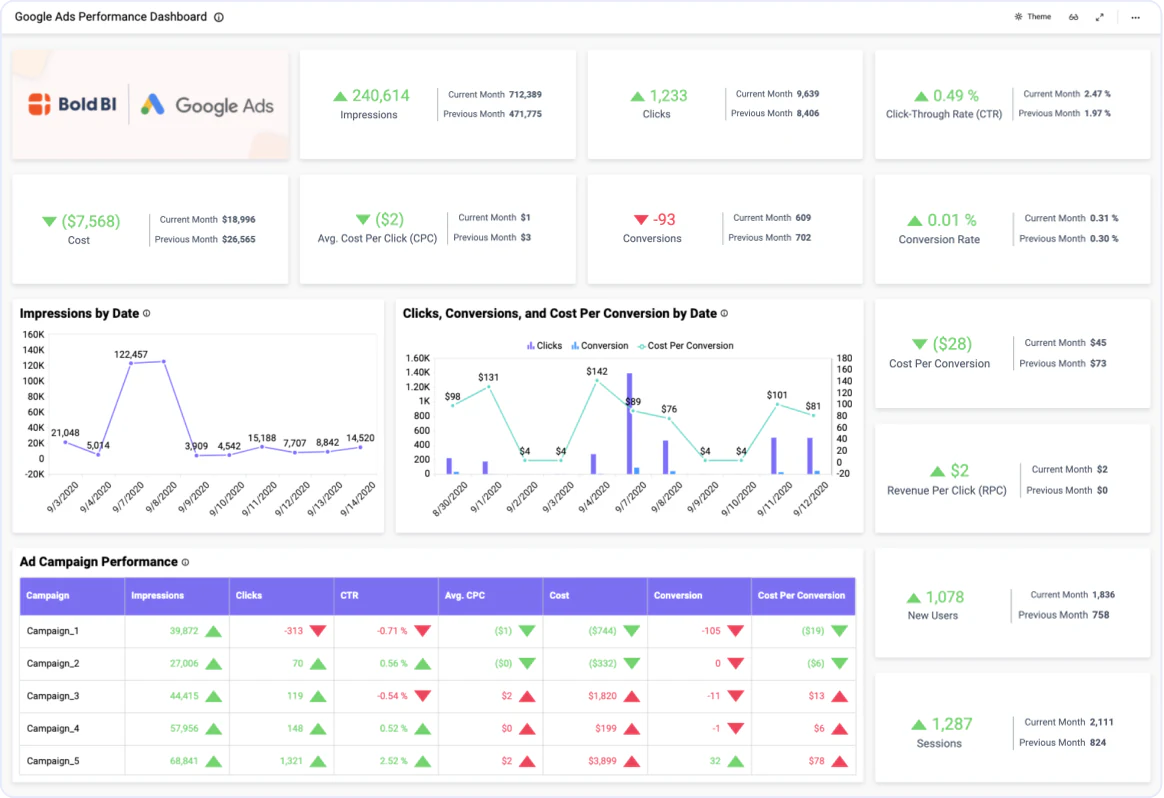Viewport: 1164px width, 798px height.
Task: Click the 21,048 impressions data label
Action: [x=65, y=433]
